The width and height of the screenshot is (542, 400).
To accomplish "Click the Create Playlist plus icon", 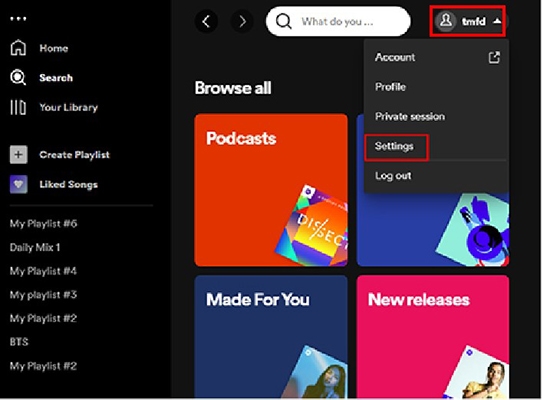I will click(x=18, y=155).
